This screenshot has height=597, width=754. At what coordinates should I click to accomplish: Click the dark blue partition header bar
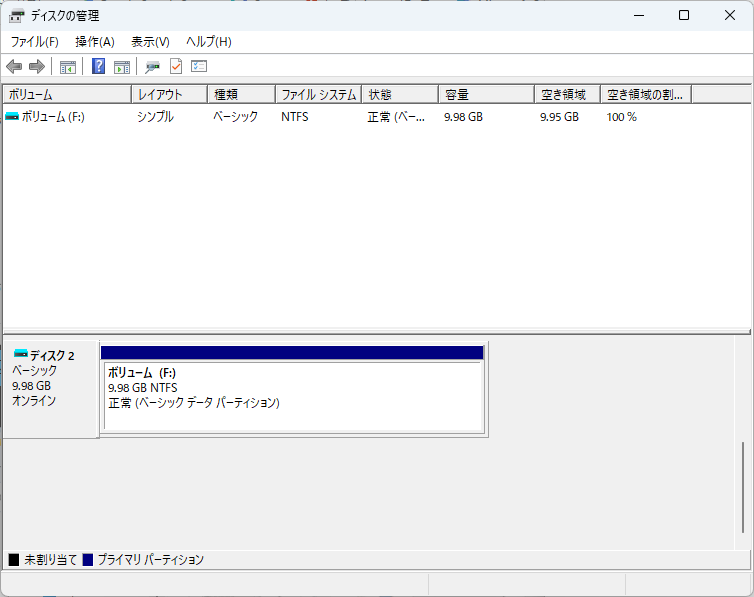tap(292, 352)
